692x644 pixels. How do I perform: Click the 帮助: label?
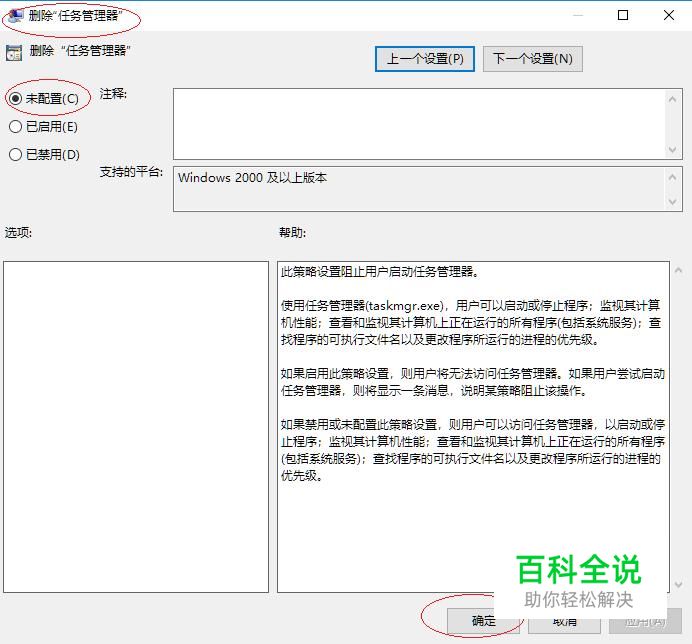(292, 232)
